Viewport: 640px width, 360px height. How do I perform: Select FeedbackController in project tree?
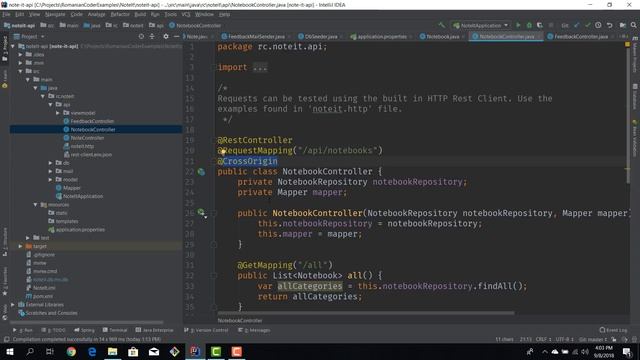(92, 121)
